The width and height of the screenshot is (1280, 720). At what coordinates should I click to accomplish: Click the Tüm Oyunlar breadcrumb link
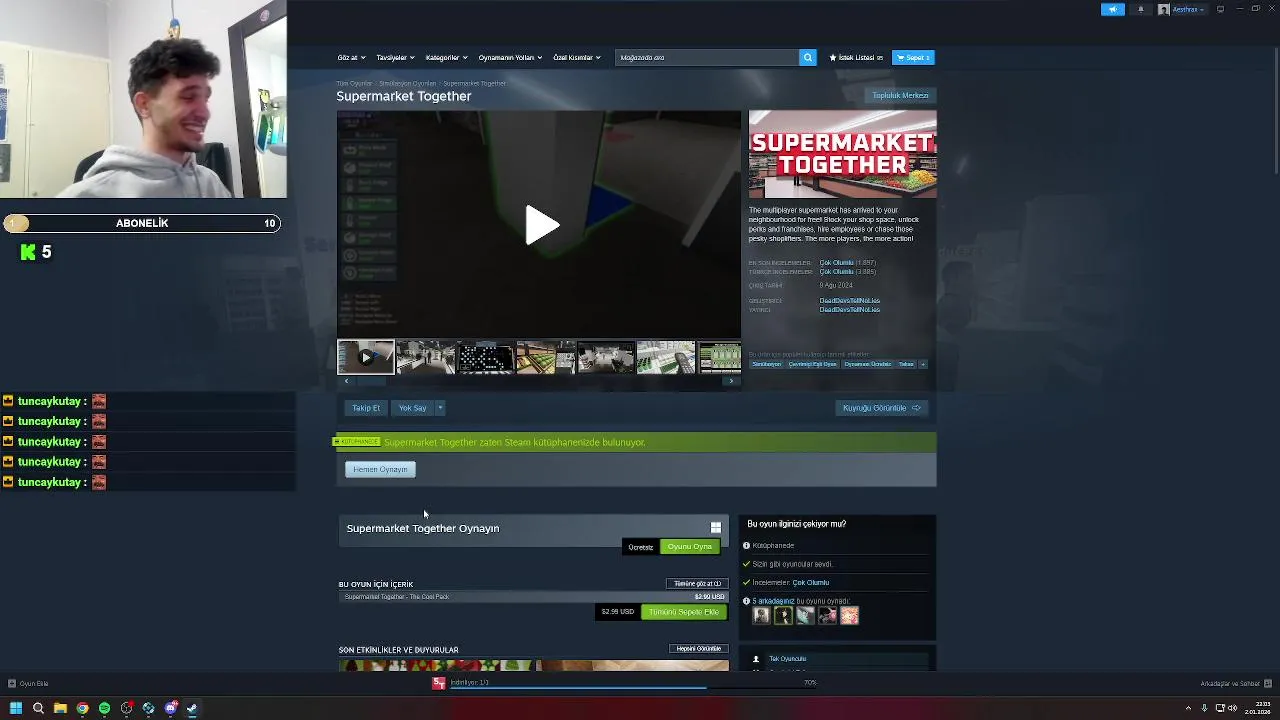[354, 83]
